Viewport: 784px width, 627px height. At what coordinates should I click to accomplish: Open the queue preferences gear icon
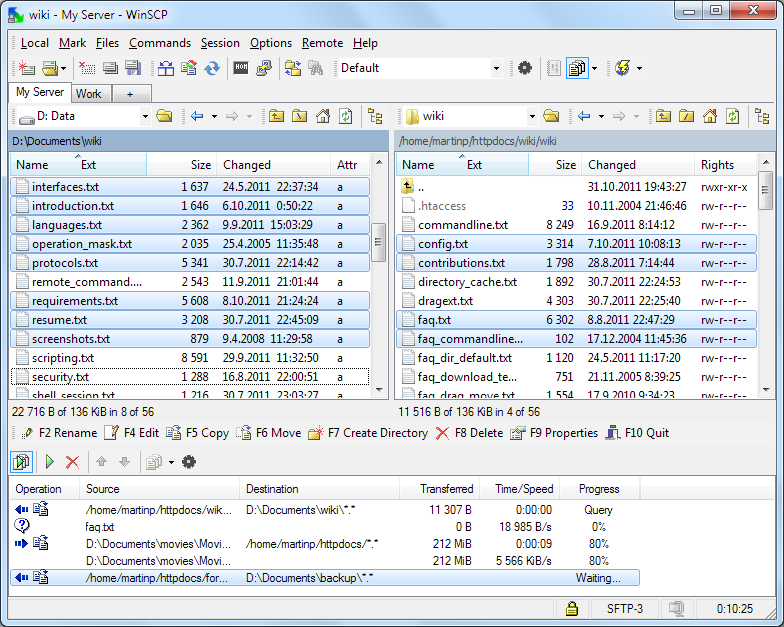click(x=189, y=462)
